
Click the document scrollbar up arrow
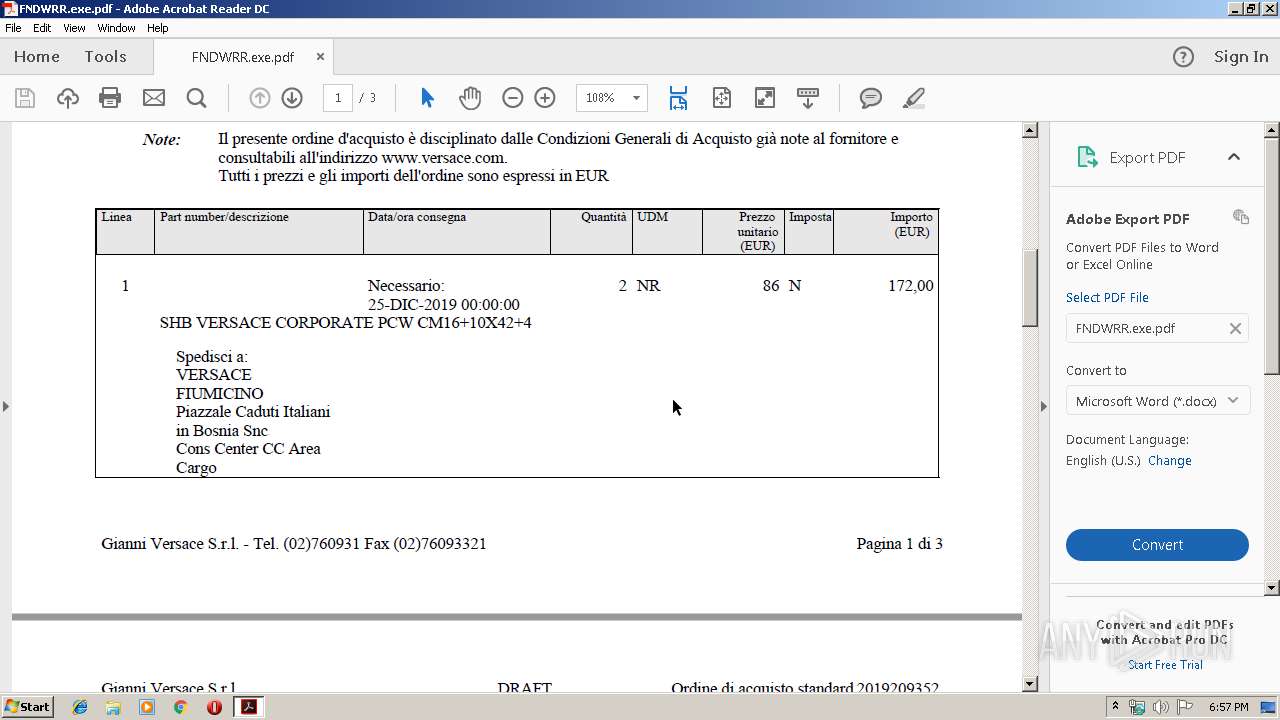[1030, 130]
